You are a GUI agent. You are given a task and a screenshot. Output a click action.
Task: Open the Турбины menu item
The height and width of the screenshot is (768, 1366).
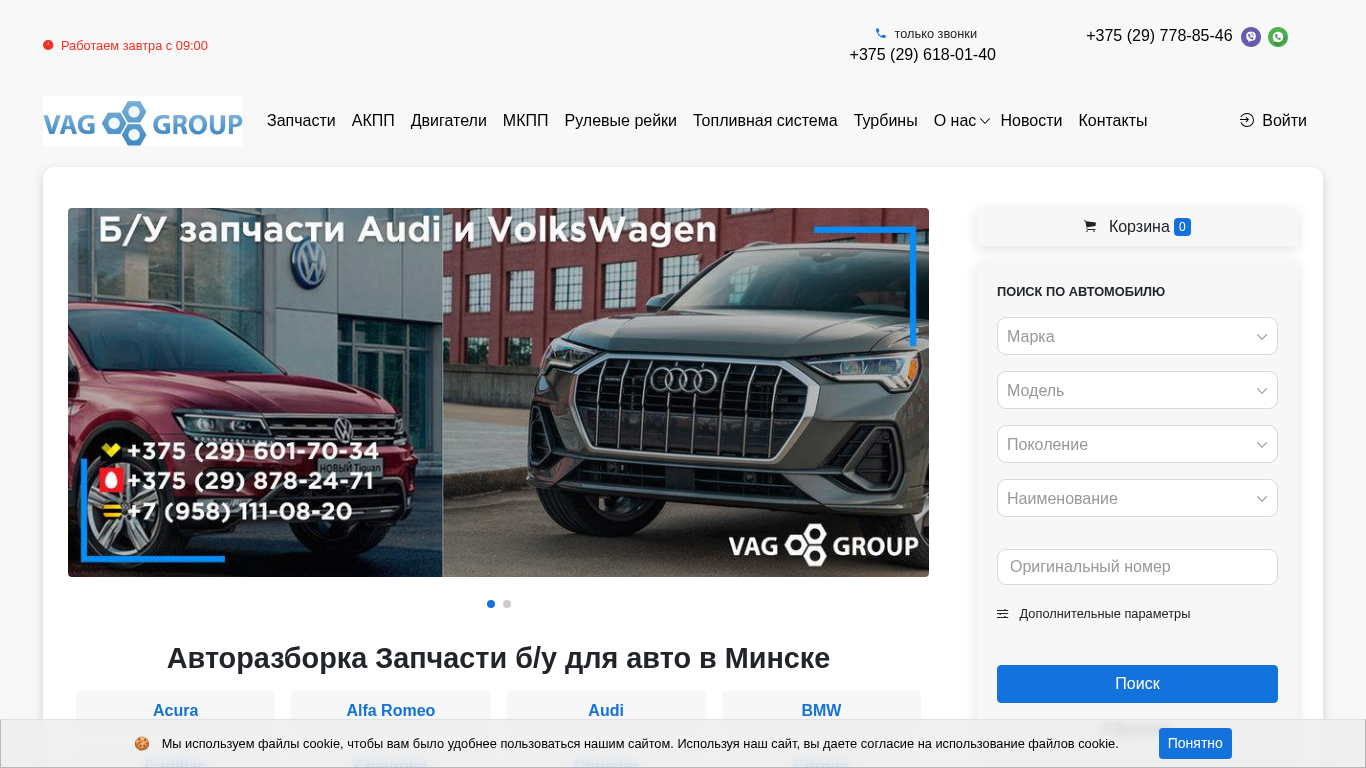coord(886,121)
